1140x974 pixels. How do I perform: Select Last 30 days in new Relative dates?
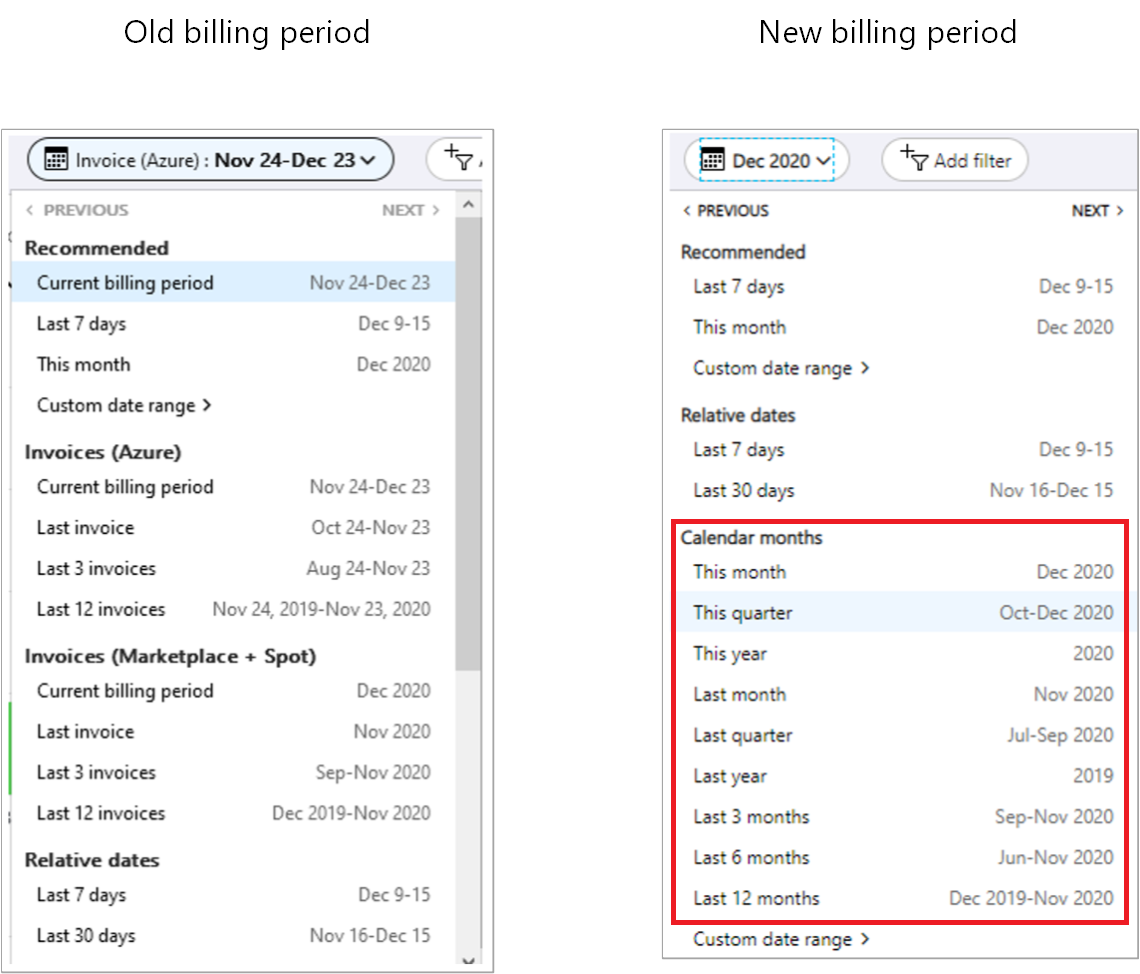(x=902, y=491)
